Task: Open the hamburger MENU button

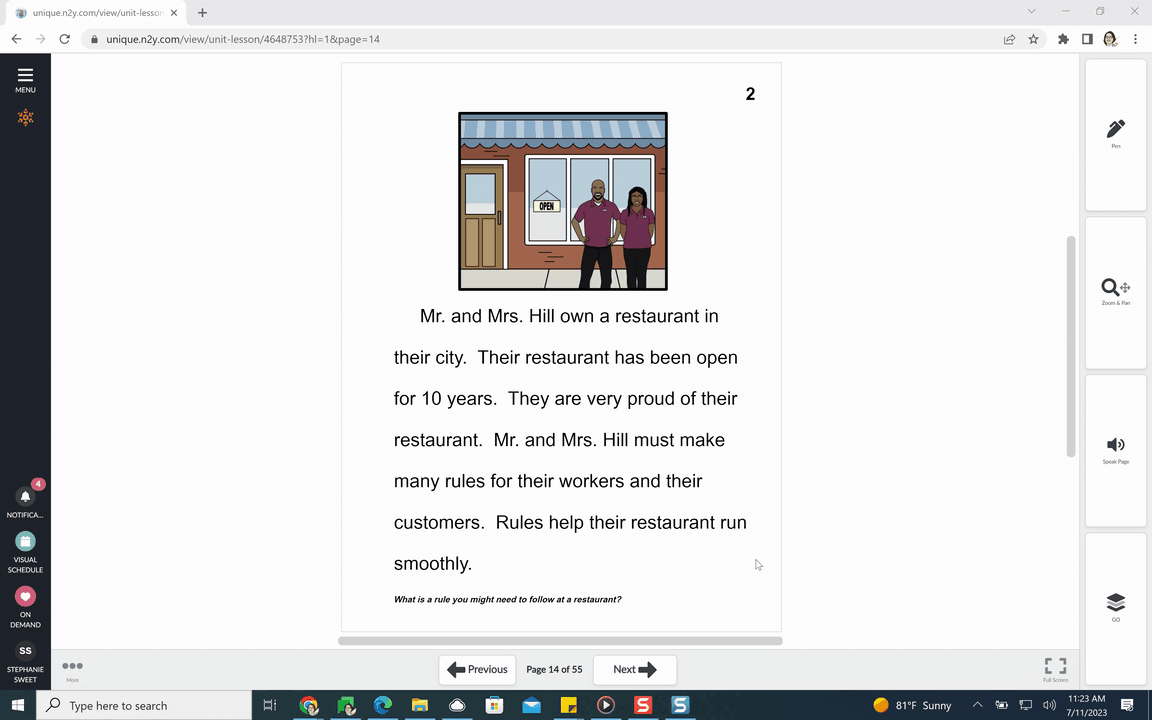Action: 25,80
